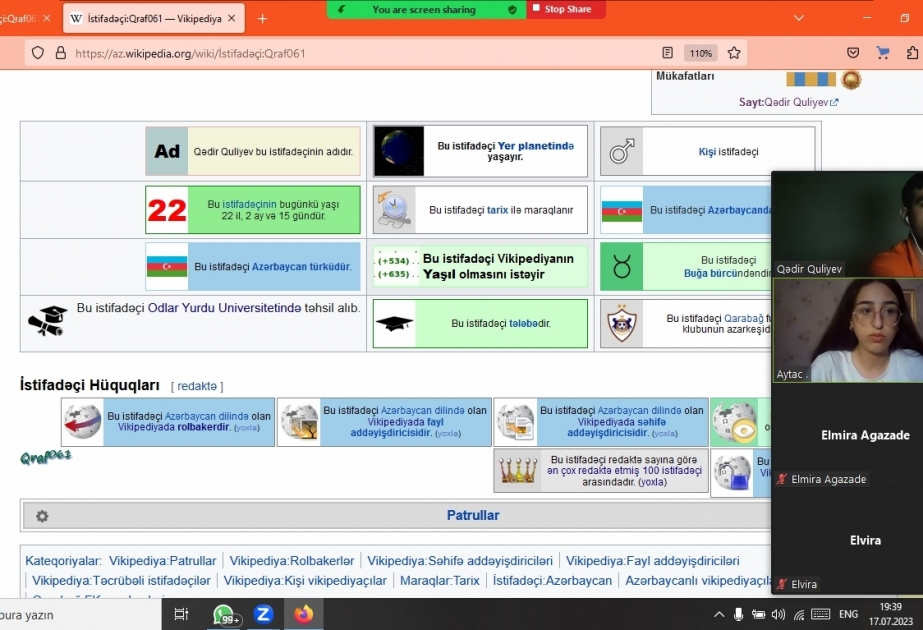Click the Earth planet image
The height and width of the screenshot is (630, 923).
[x=399, y=151]
